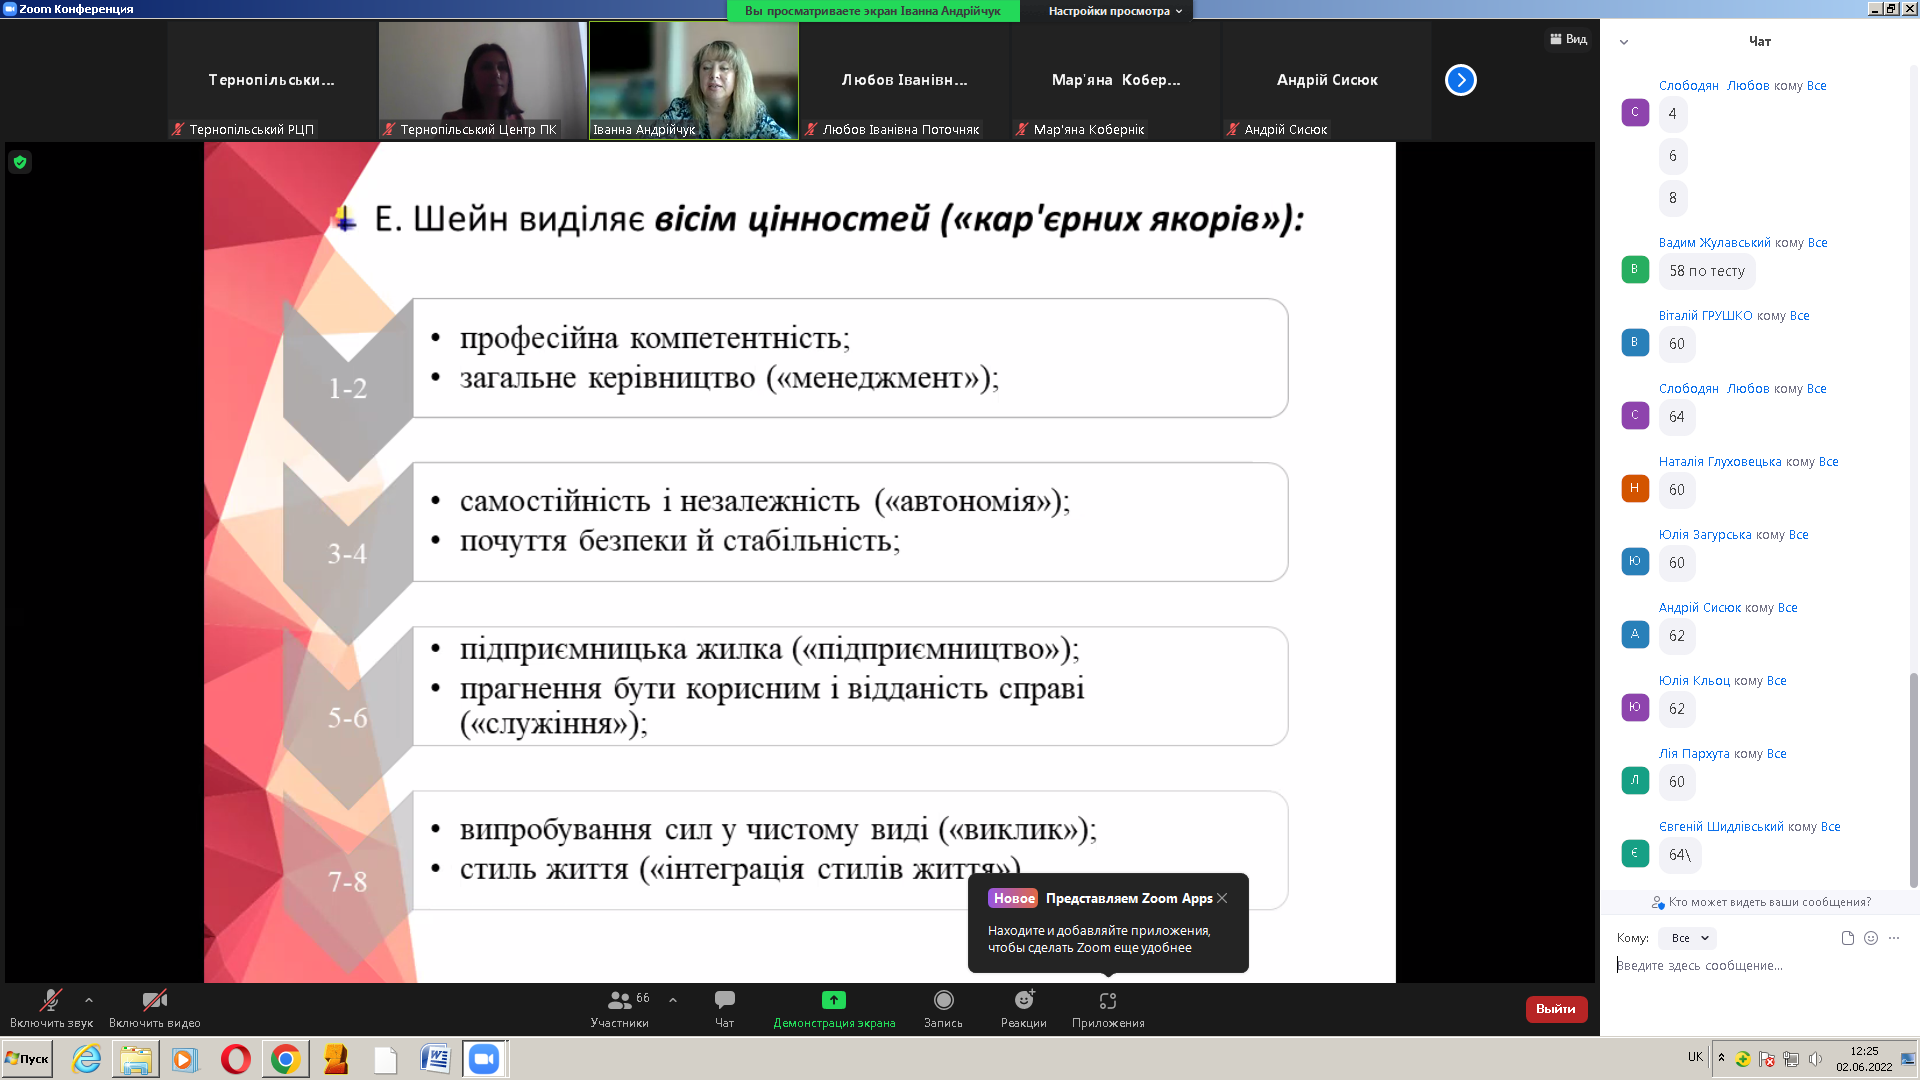Open emoji picker in chat
Screen dimensions: 1920x1080
pyautogui.click(x=1870, y=938)
